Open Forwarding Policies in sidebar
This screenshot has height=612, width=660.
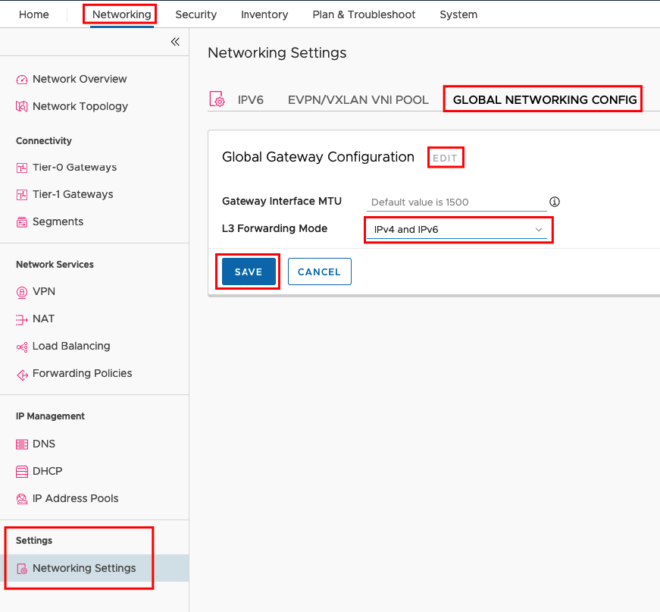coord(82,373)
